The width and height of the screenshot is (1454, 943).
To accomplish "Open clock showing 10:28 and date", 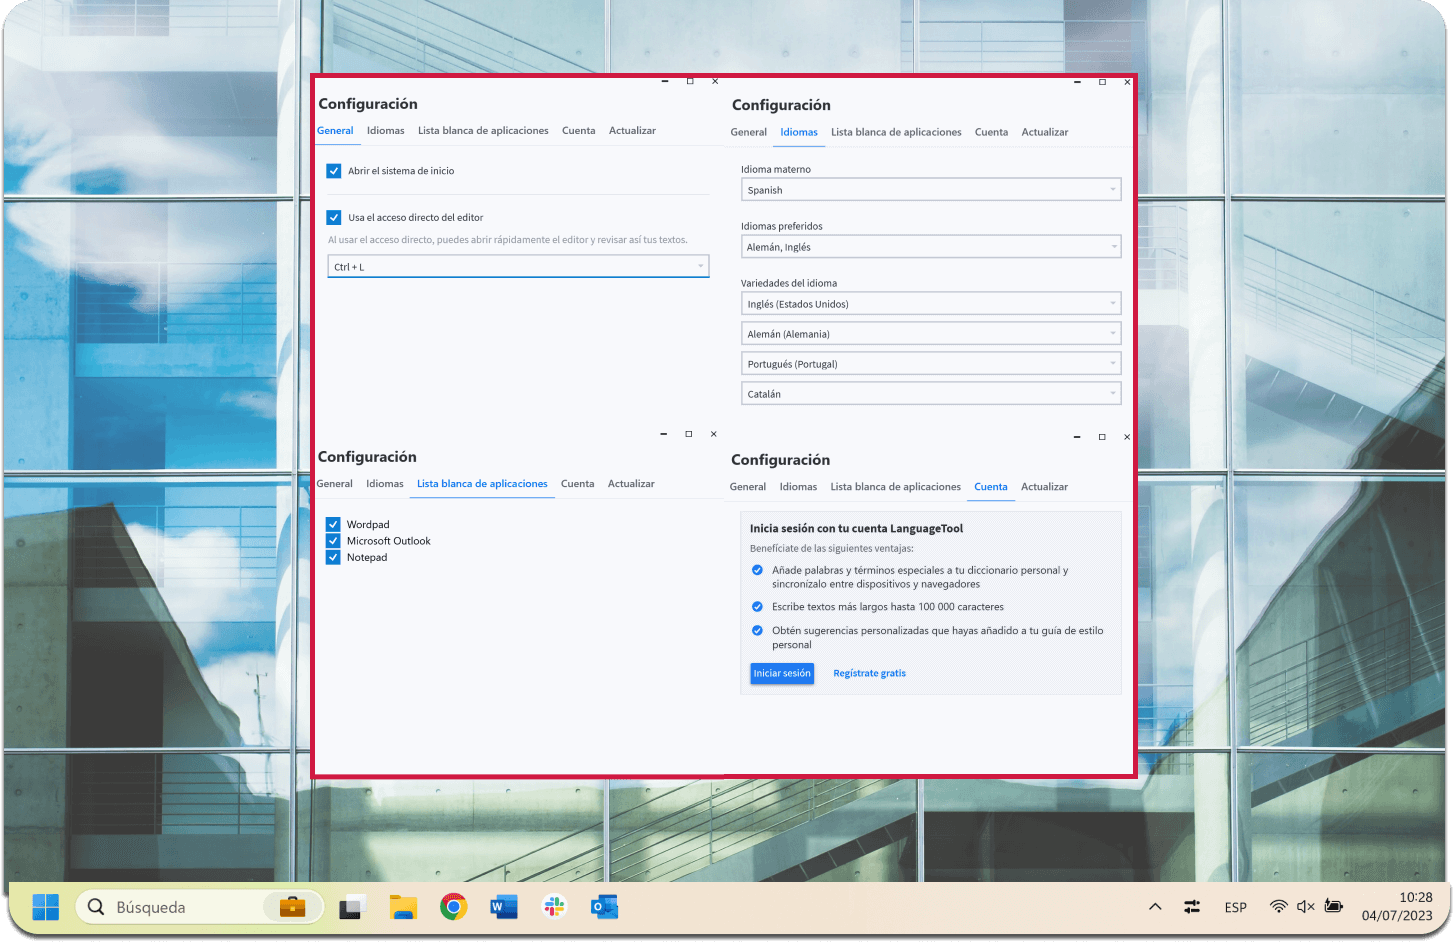I will coord(1397,906).
